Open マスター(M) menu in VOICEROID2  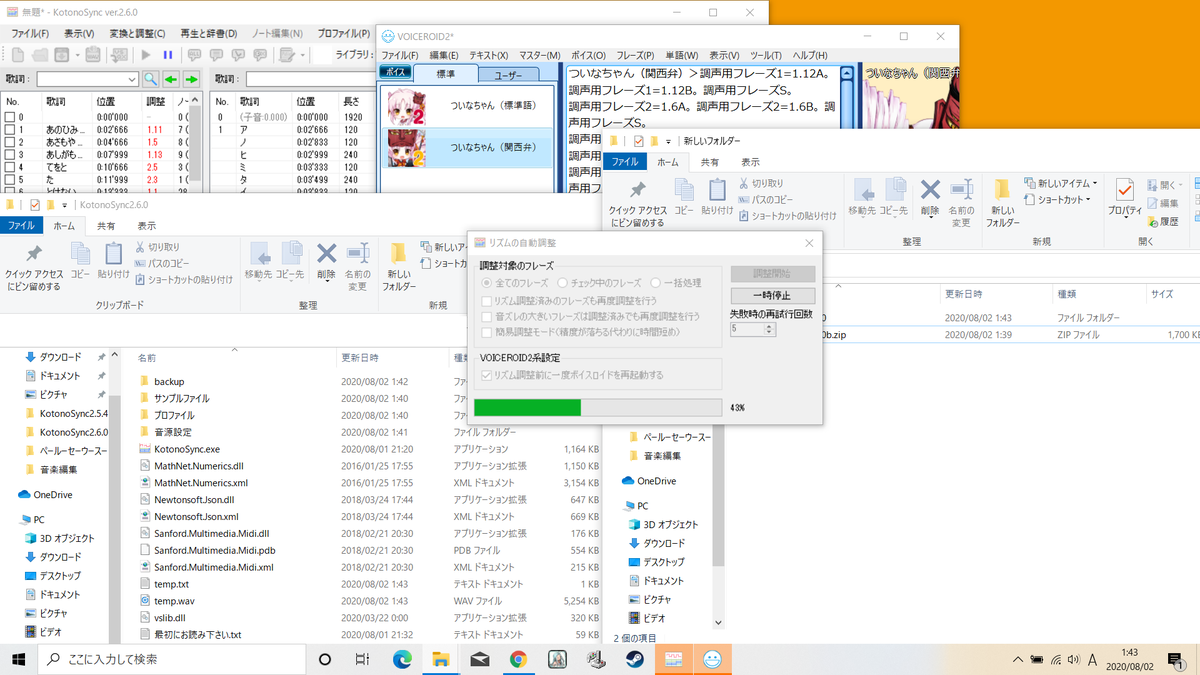click(x=540, y=55)
